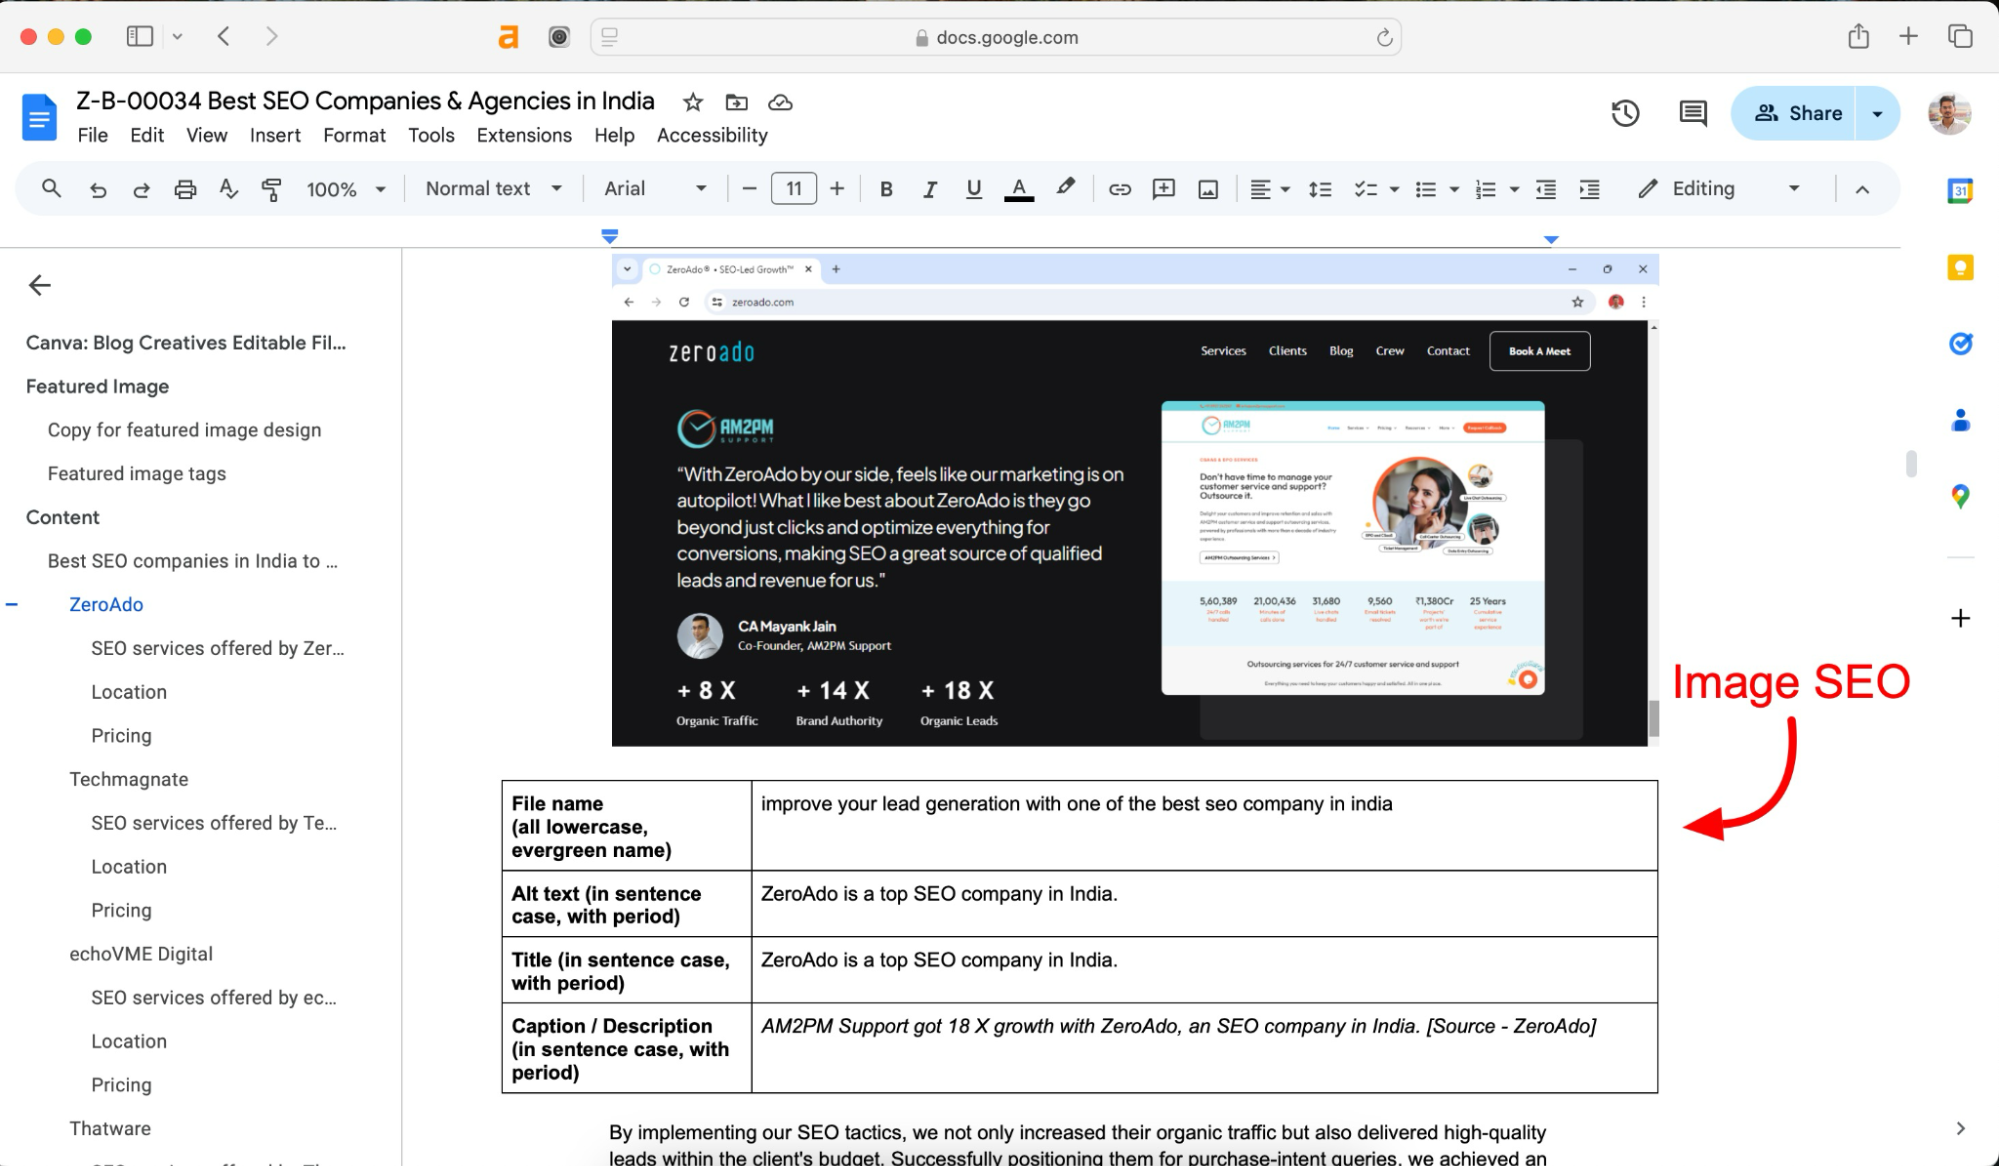Jump to Techmagnate heading in outline
1999x1167 pixels.
point(129,779)
